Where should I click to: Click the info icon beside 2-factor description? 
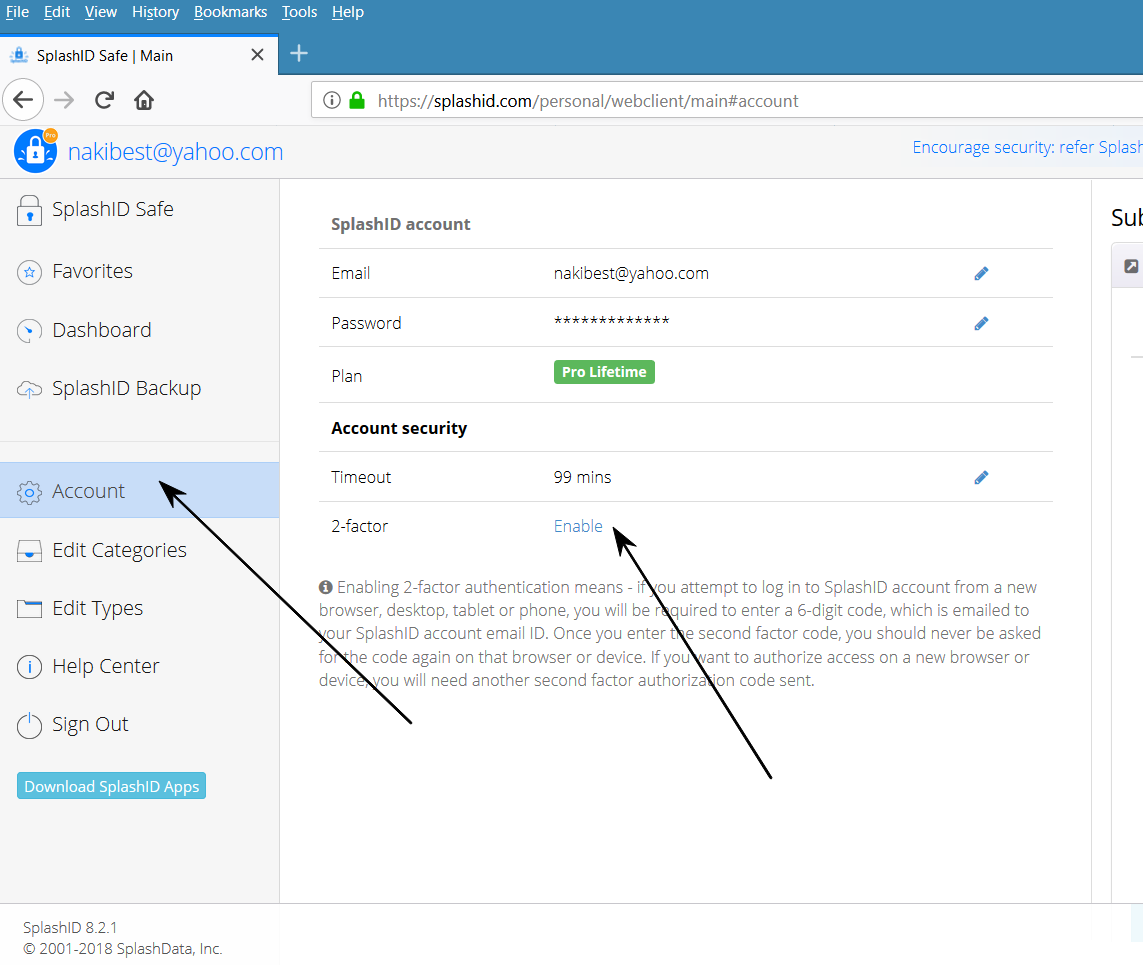pyautogui.click(x=326, y=587)
